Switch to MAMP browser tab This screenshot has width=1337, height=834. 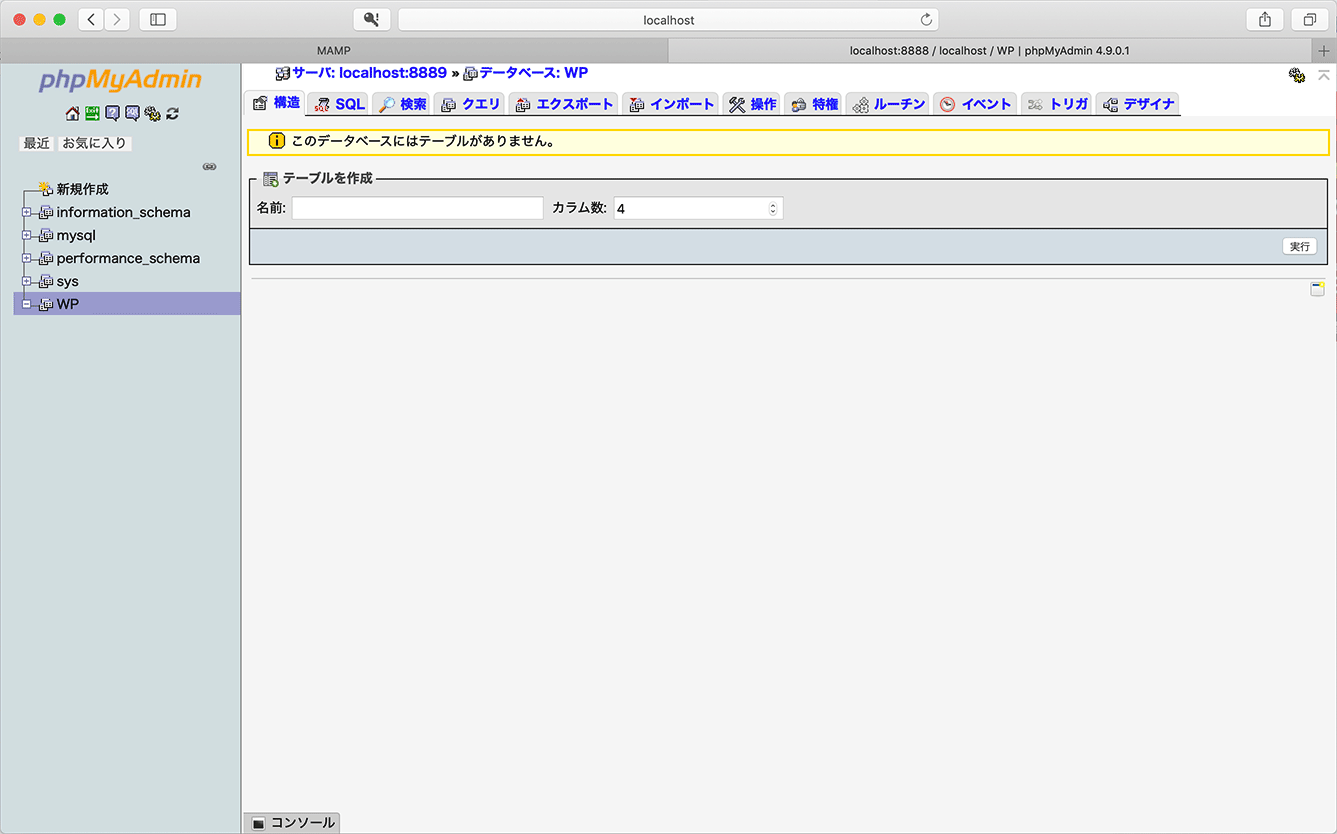pyautogui.click(x=334, y=50)
